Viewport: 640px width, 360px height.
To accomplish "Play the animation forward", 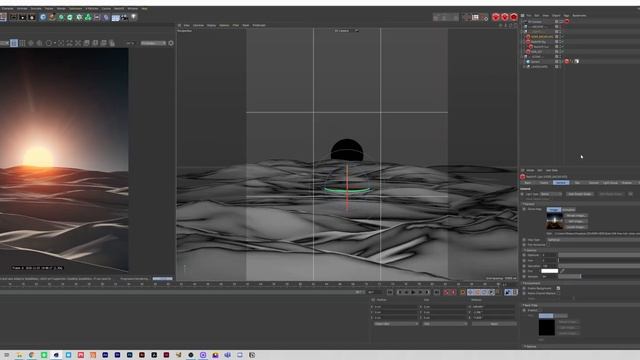I will [x=413, y=292].
